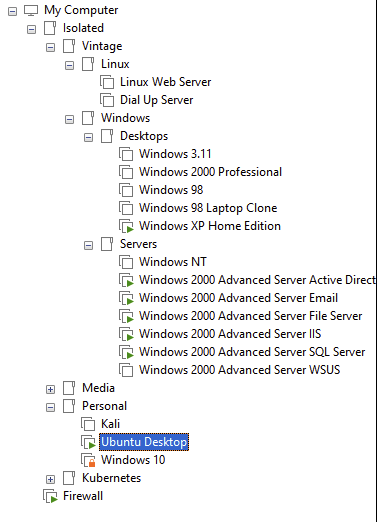
Task: Select the Firewall virtual machine
Action: click(x=83, y=496)
